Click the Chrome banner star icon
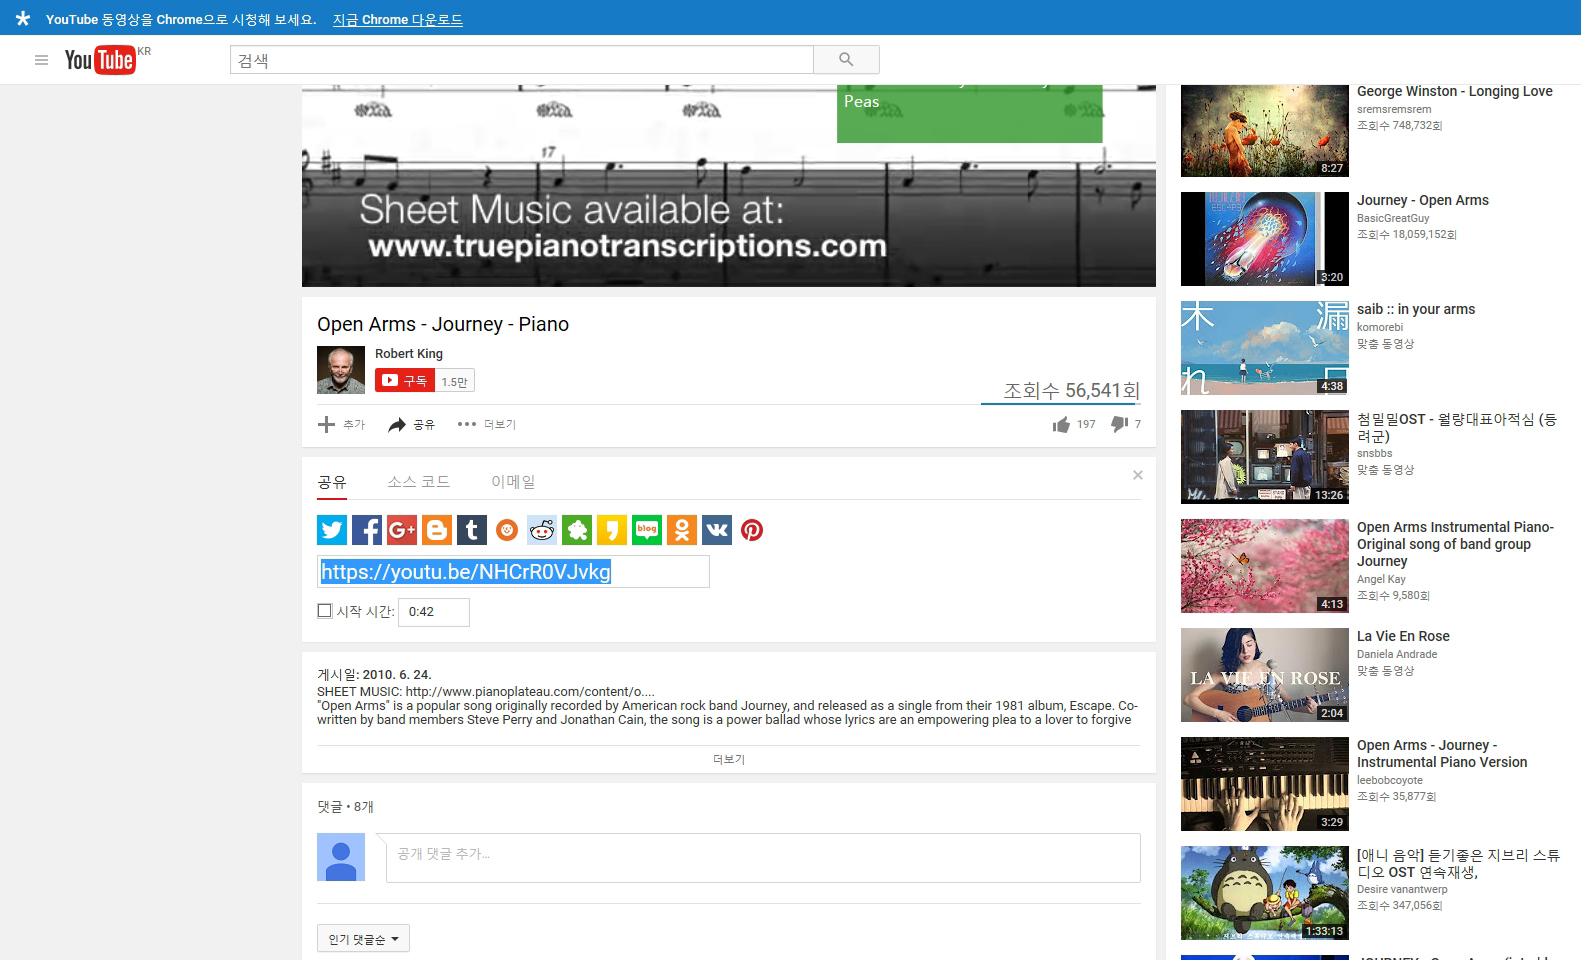This screenshot has width=1581, height=960. coord(22,19)
